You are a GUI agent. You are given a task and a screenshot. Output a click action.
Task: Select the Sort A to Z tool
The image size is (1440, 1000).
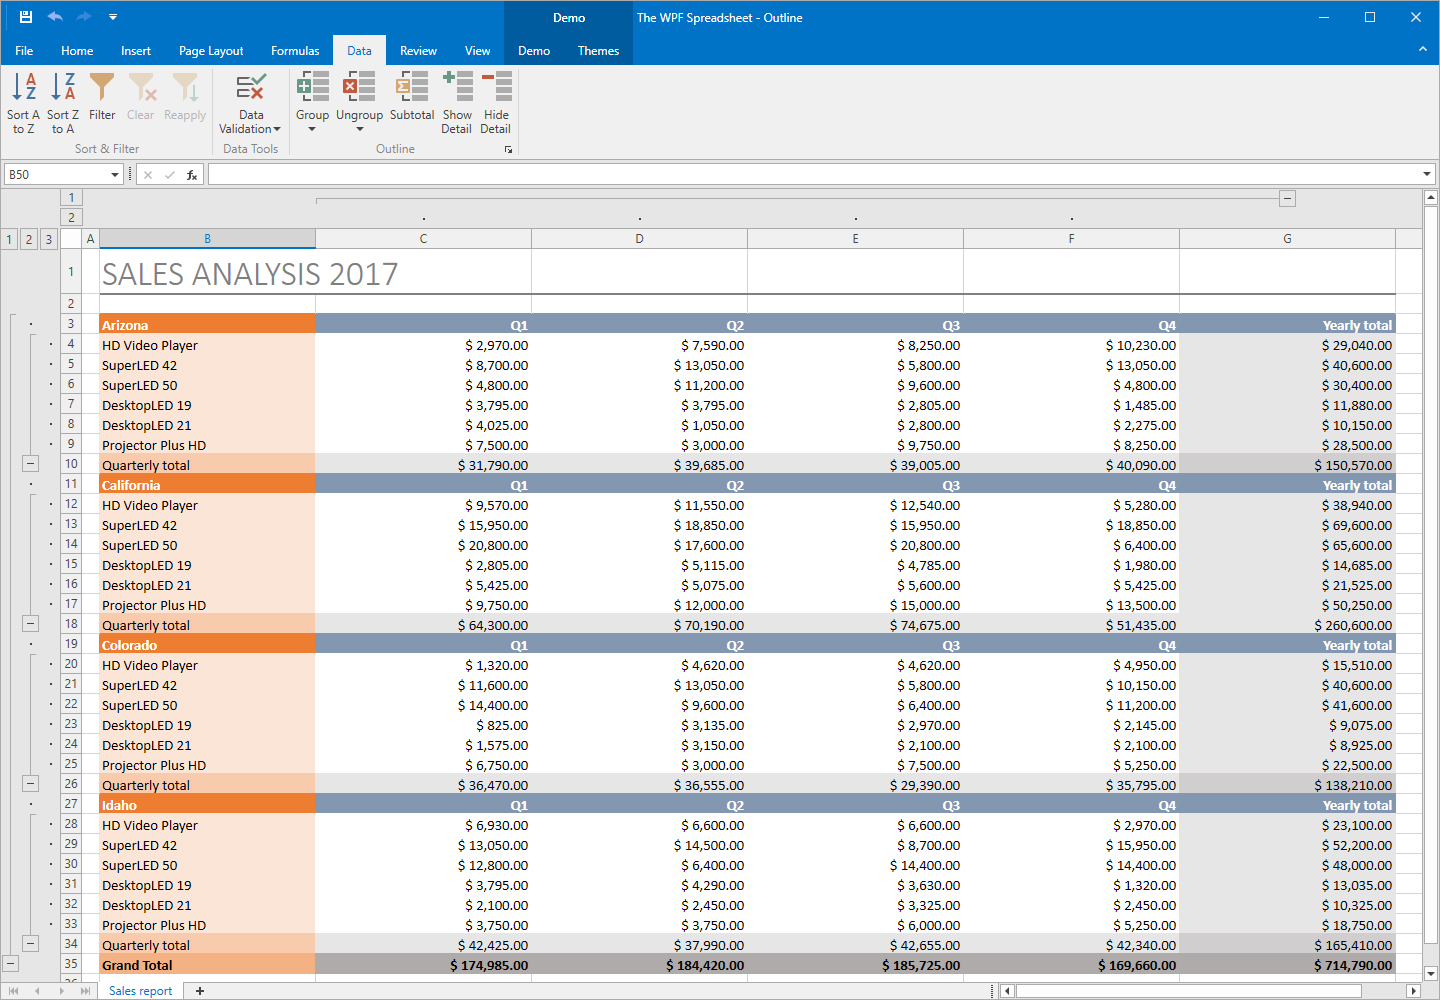[23, 100]
